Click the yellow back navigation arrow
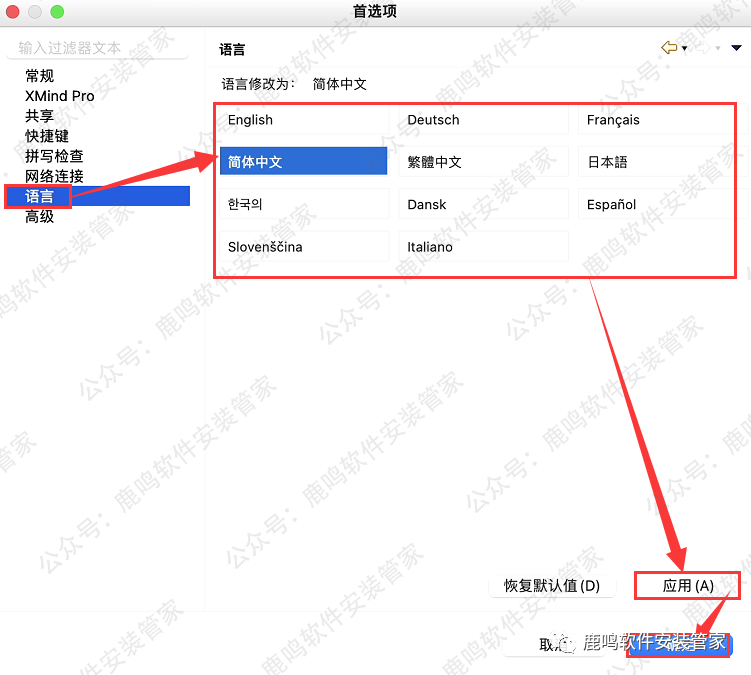Screen dimensions: 751x675 [669, 48]
